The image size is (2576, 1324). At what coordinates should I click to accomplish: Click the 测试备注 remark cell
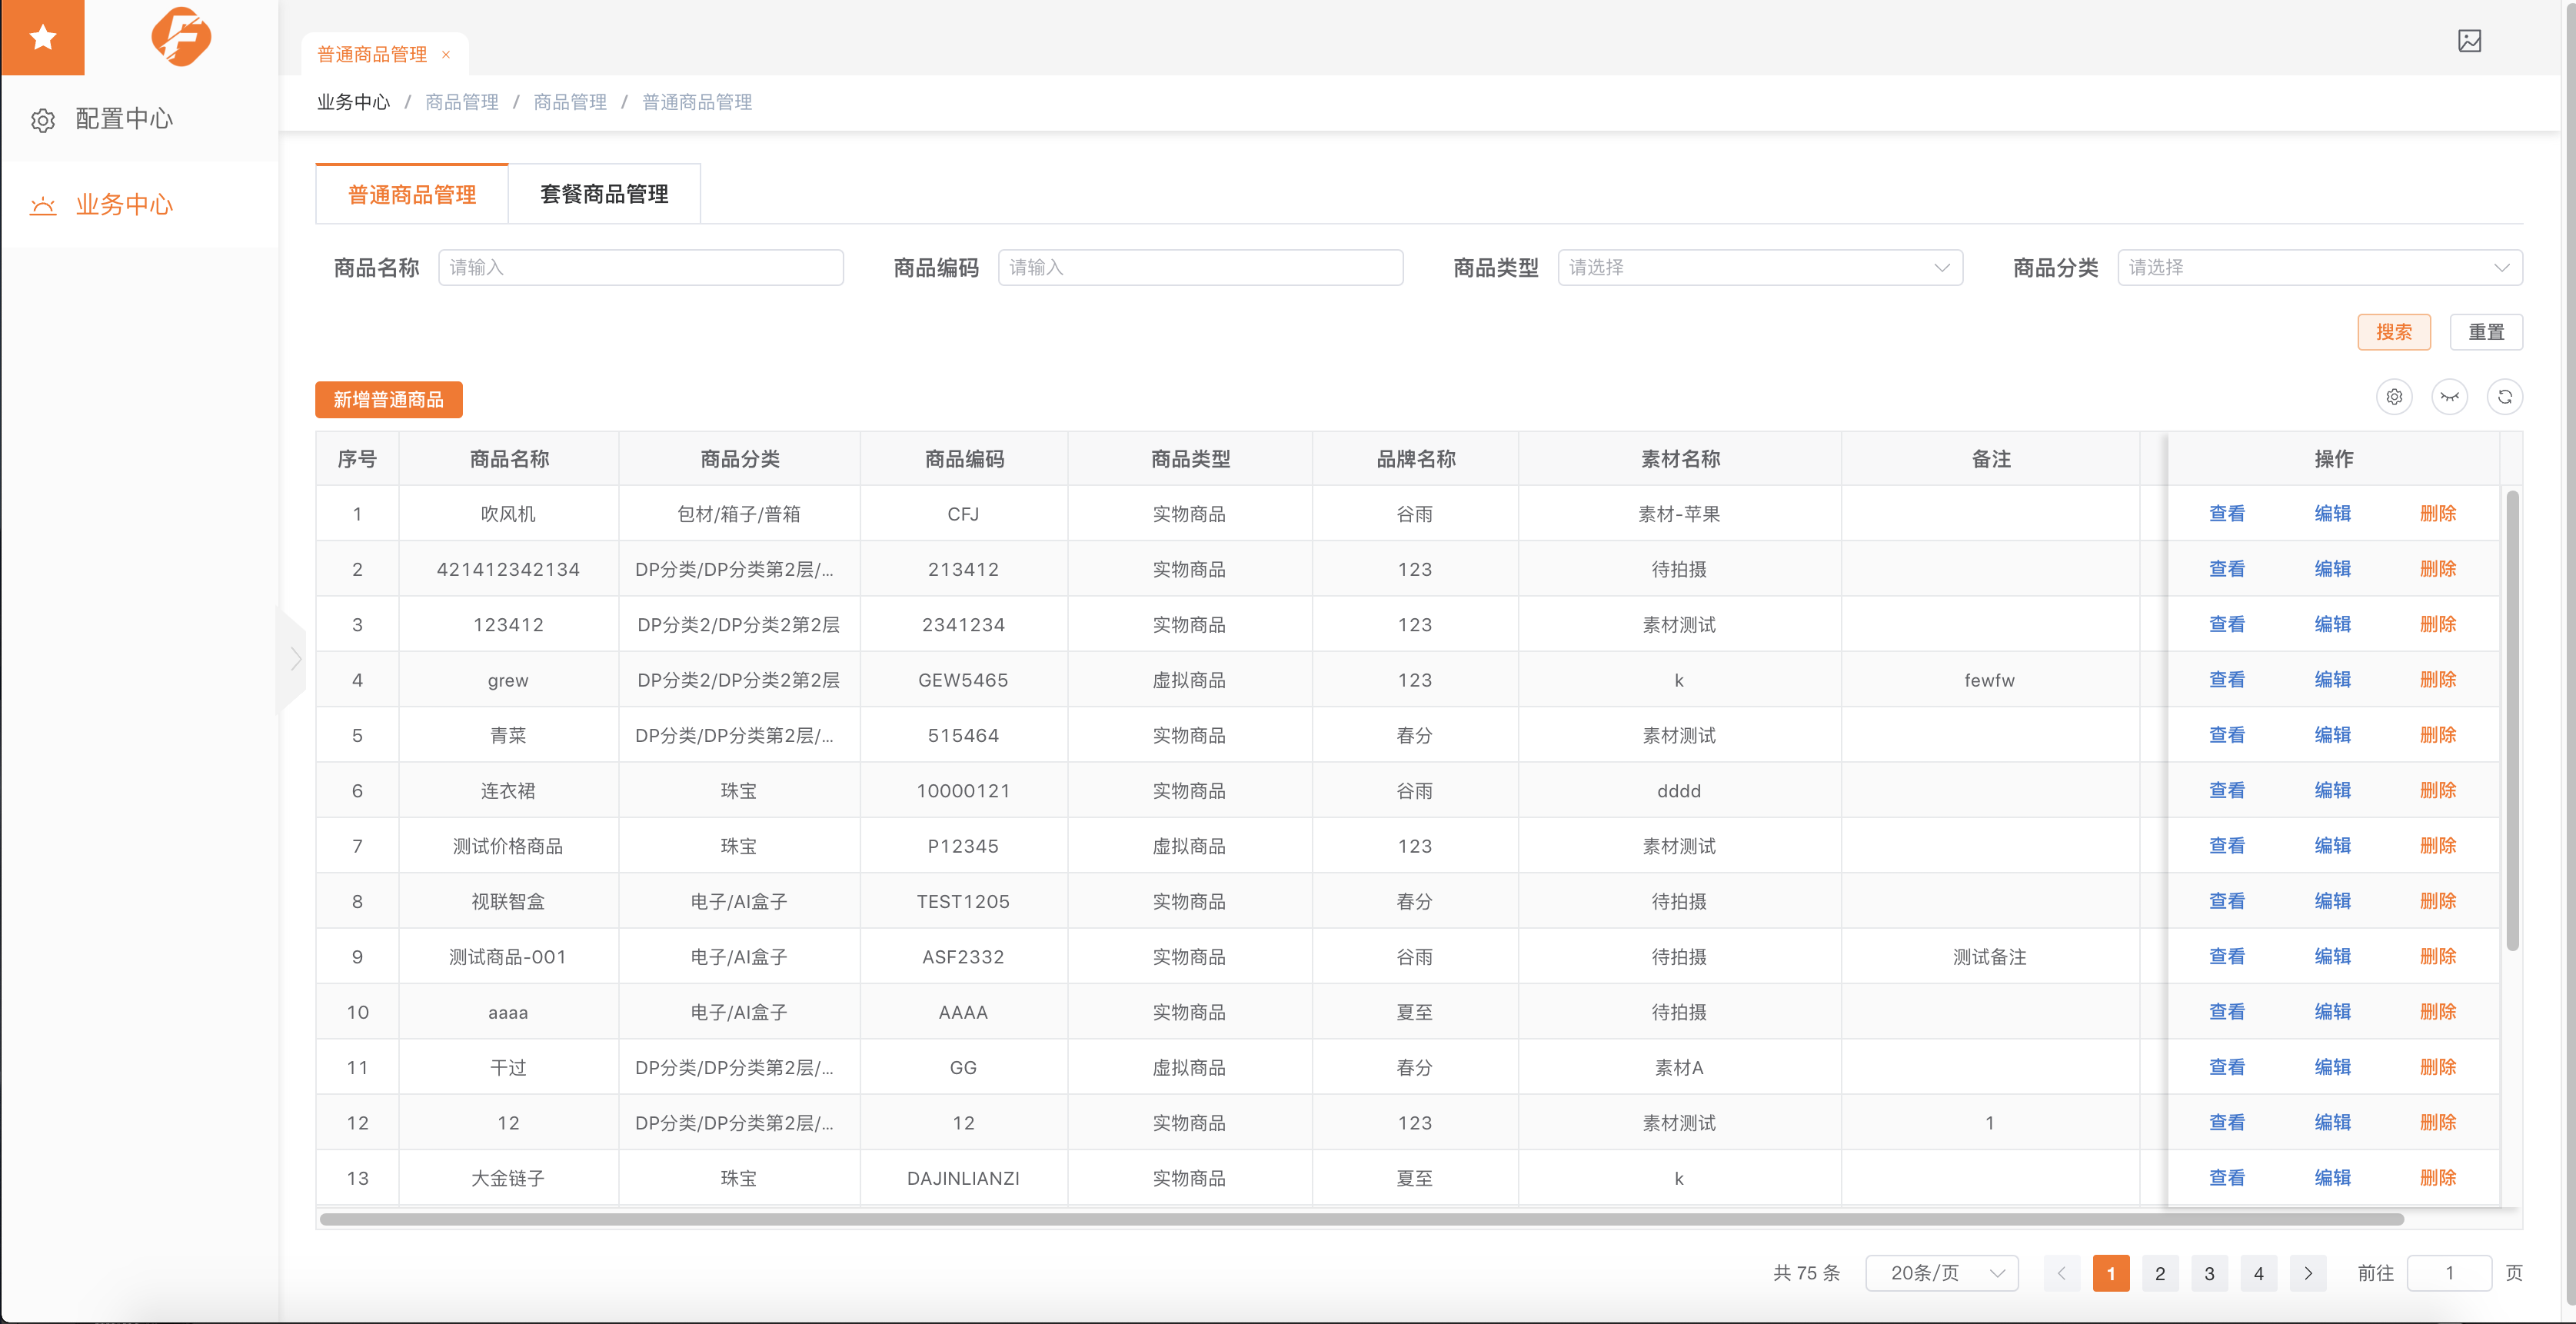[x=1989, y=957]
